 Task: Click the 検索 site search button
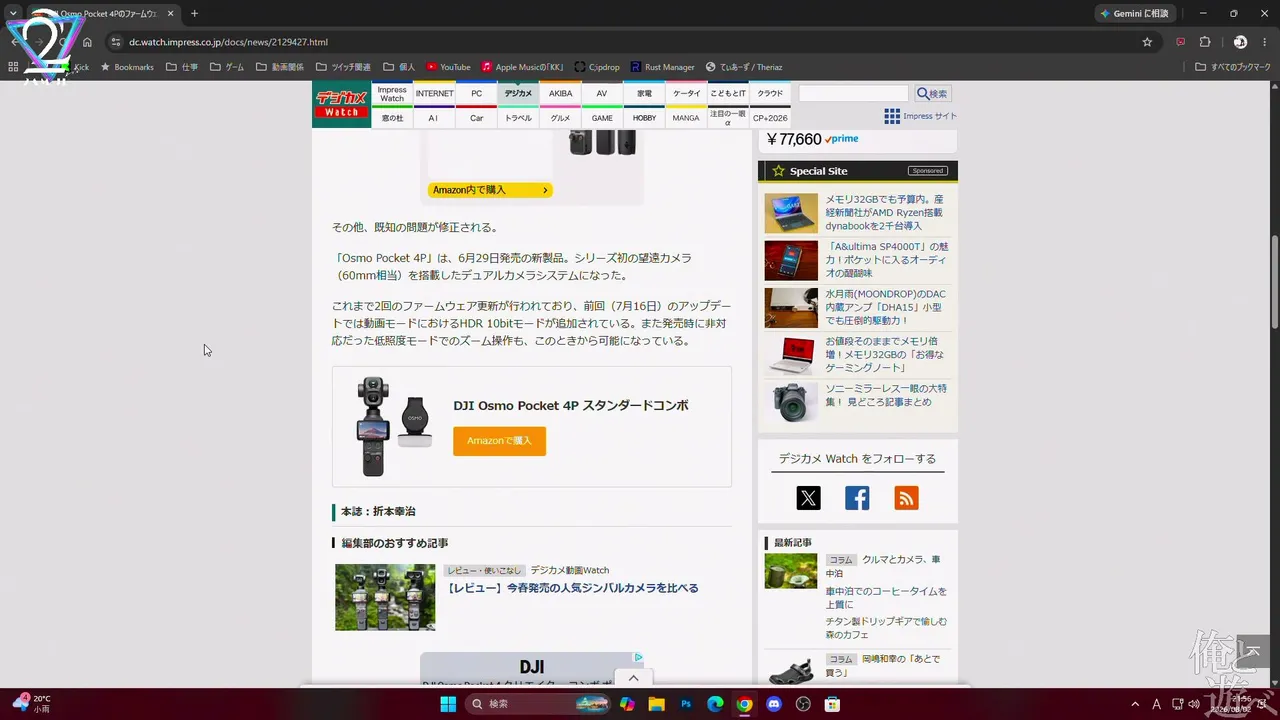[932, 93]
